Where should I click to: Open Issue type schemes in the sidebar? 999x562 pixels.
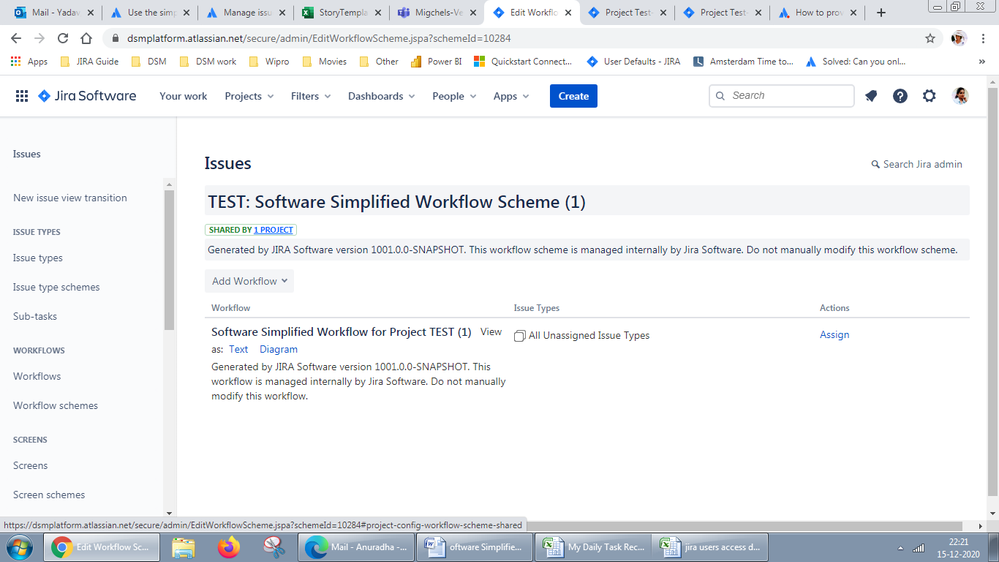pyautogui.click(x=56, y=287)
